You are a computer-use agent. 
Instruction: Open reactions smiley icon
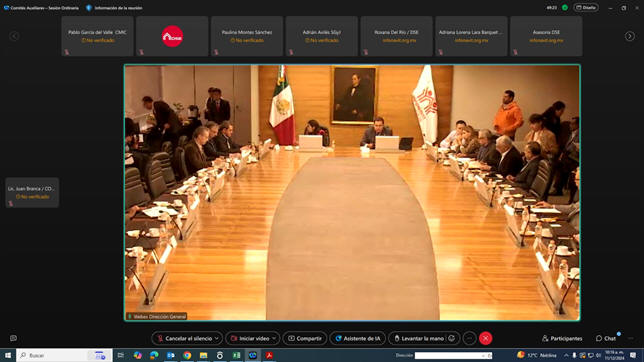(x=452, y=338)
